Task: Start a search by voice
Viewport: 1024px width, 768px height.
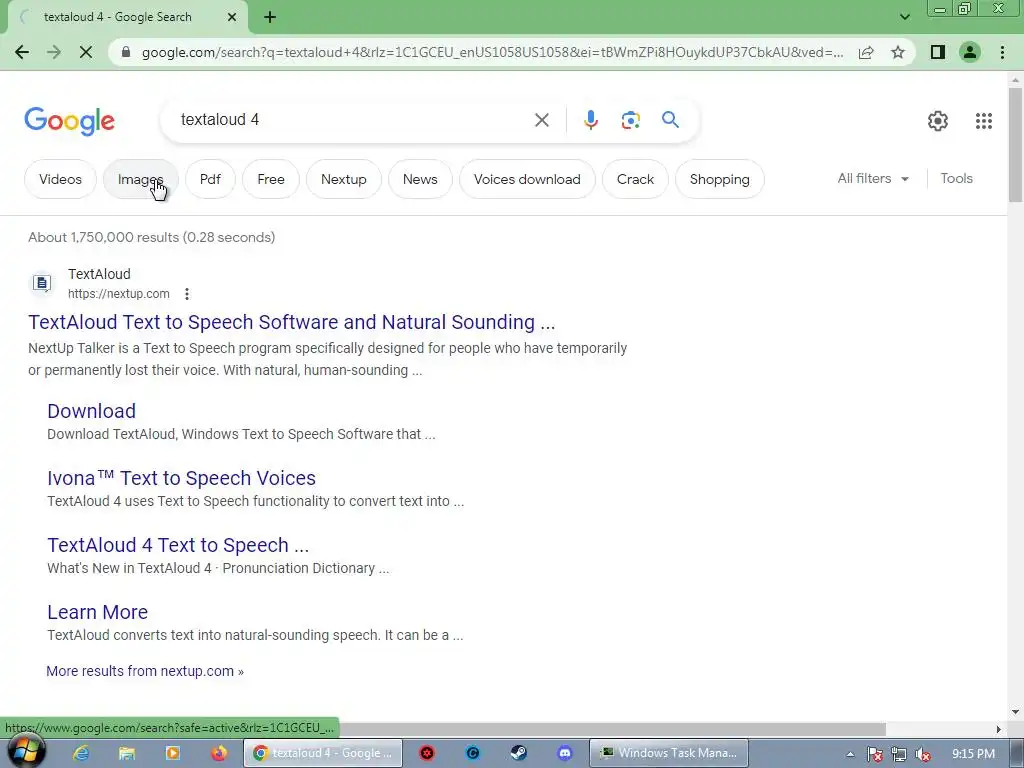Action: (x=590, y=120)
